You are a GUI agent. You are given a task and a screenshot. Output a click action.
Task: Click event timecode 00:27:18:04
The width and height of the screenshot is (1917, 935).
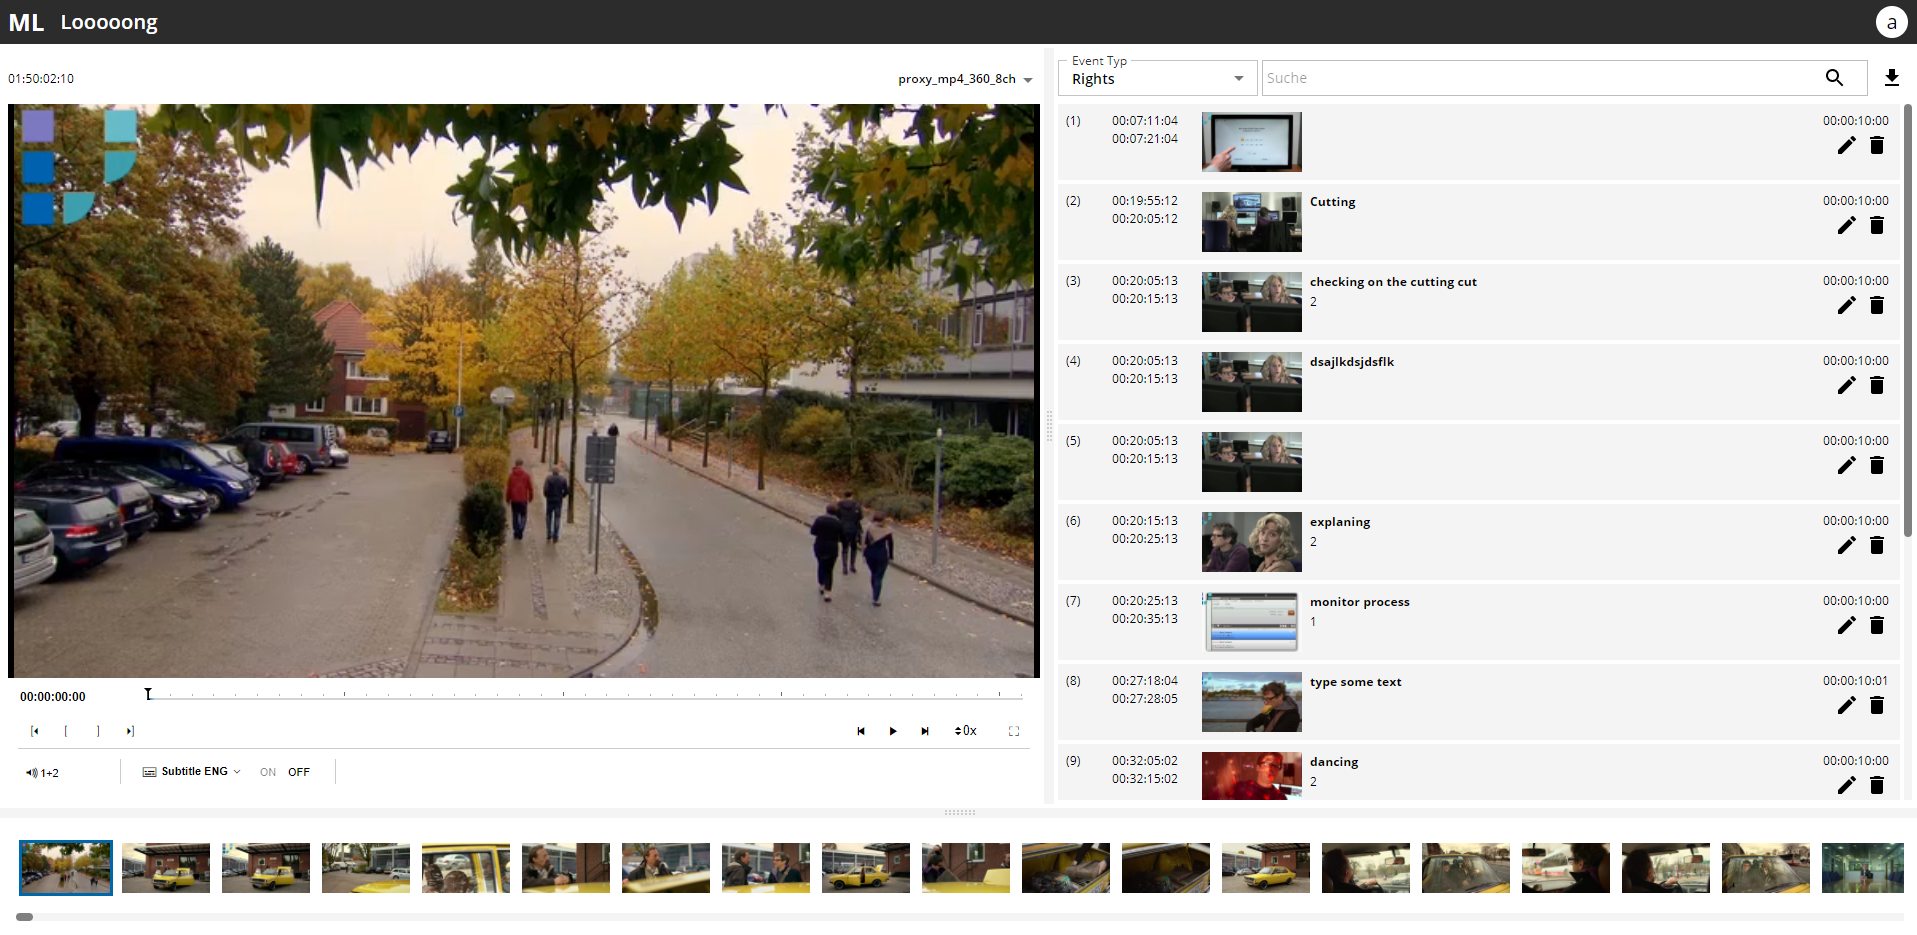[x=1145, y=681]
